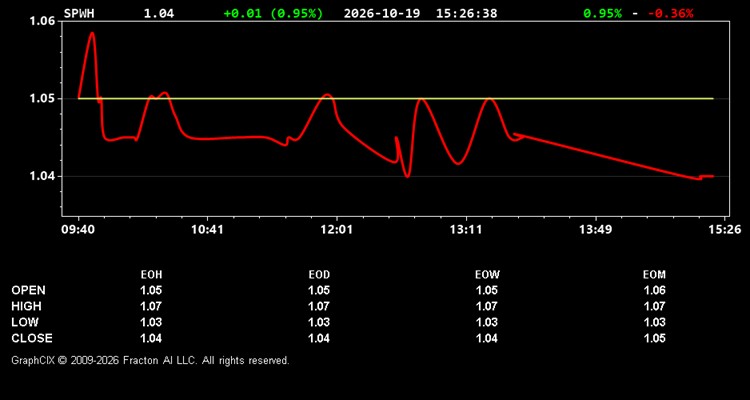Click the EOM OPEN value 1.06
The image size is (750, 400).
click(654, 290)
